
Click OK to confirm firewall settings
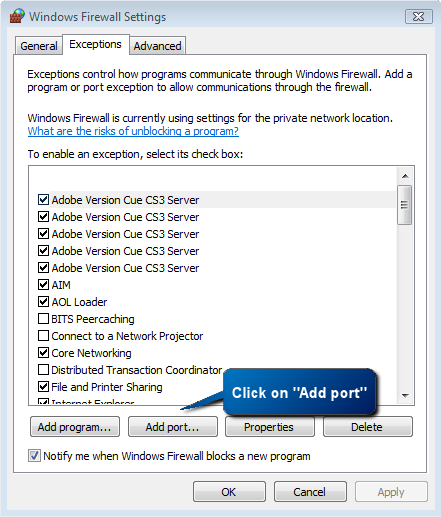229,492
